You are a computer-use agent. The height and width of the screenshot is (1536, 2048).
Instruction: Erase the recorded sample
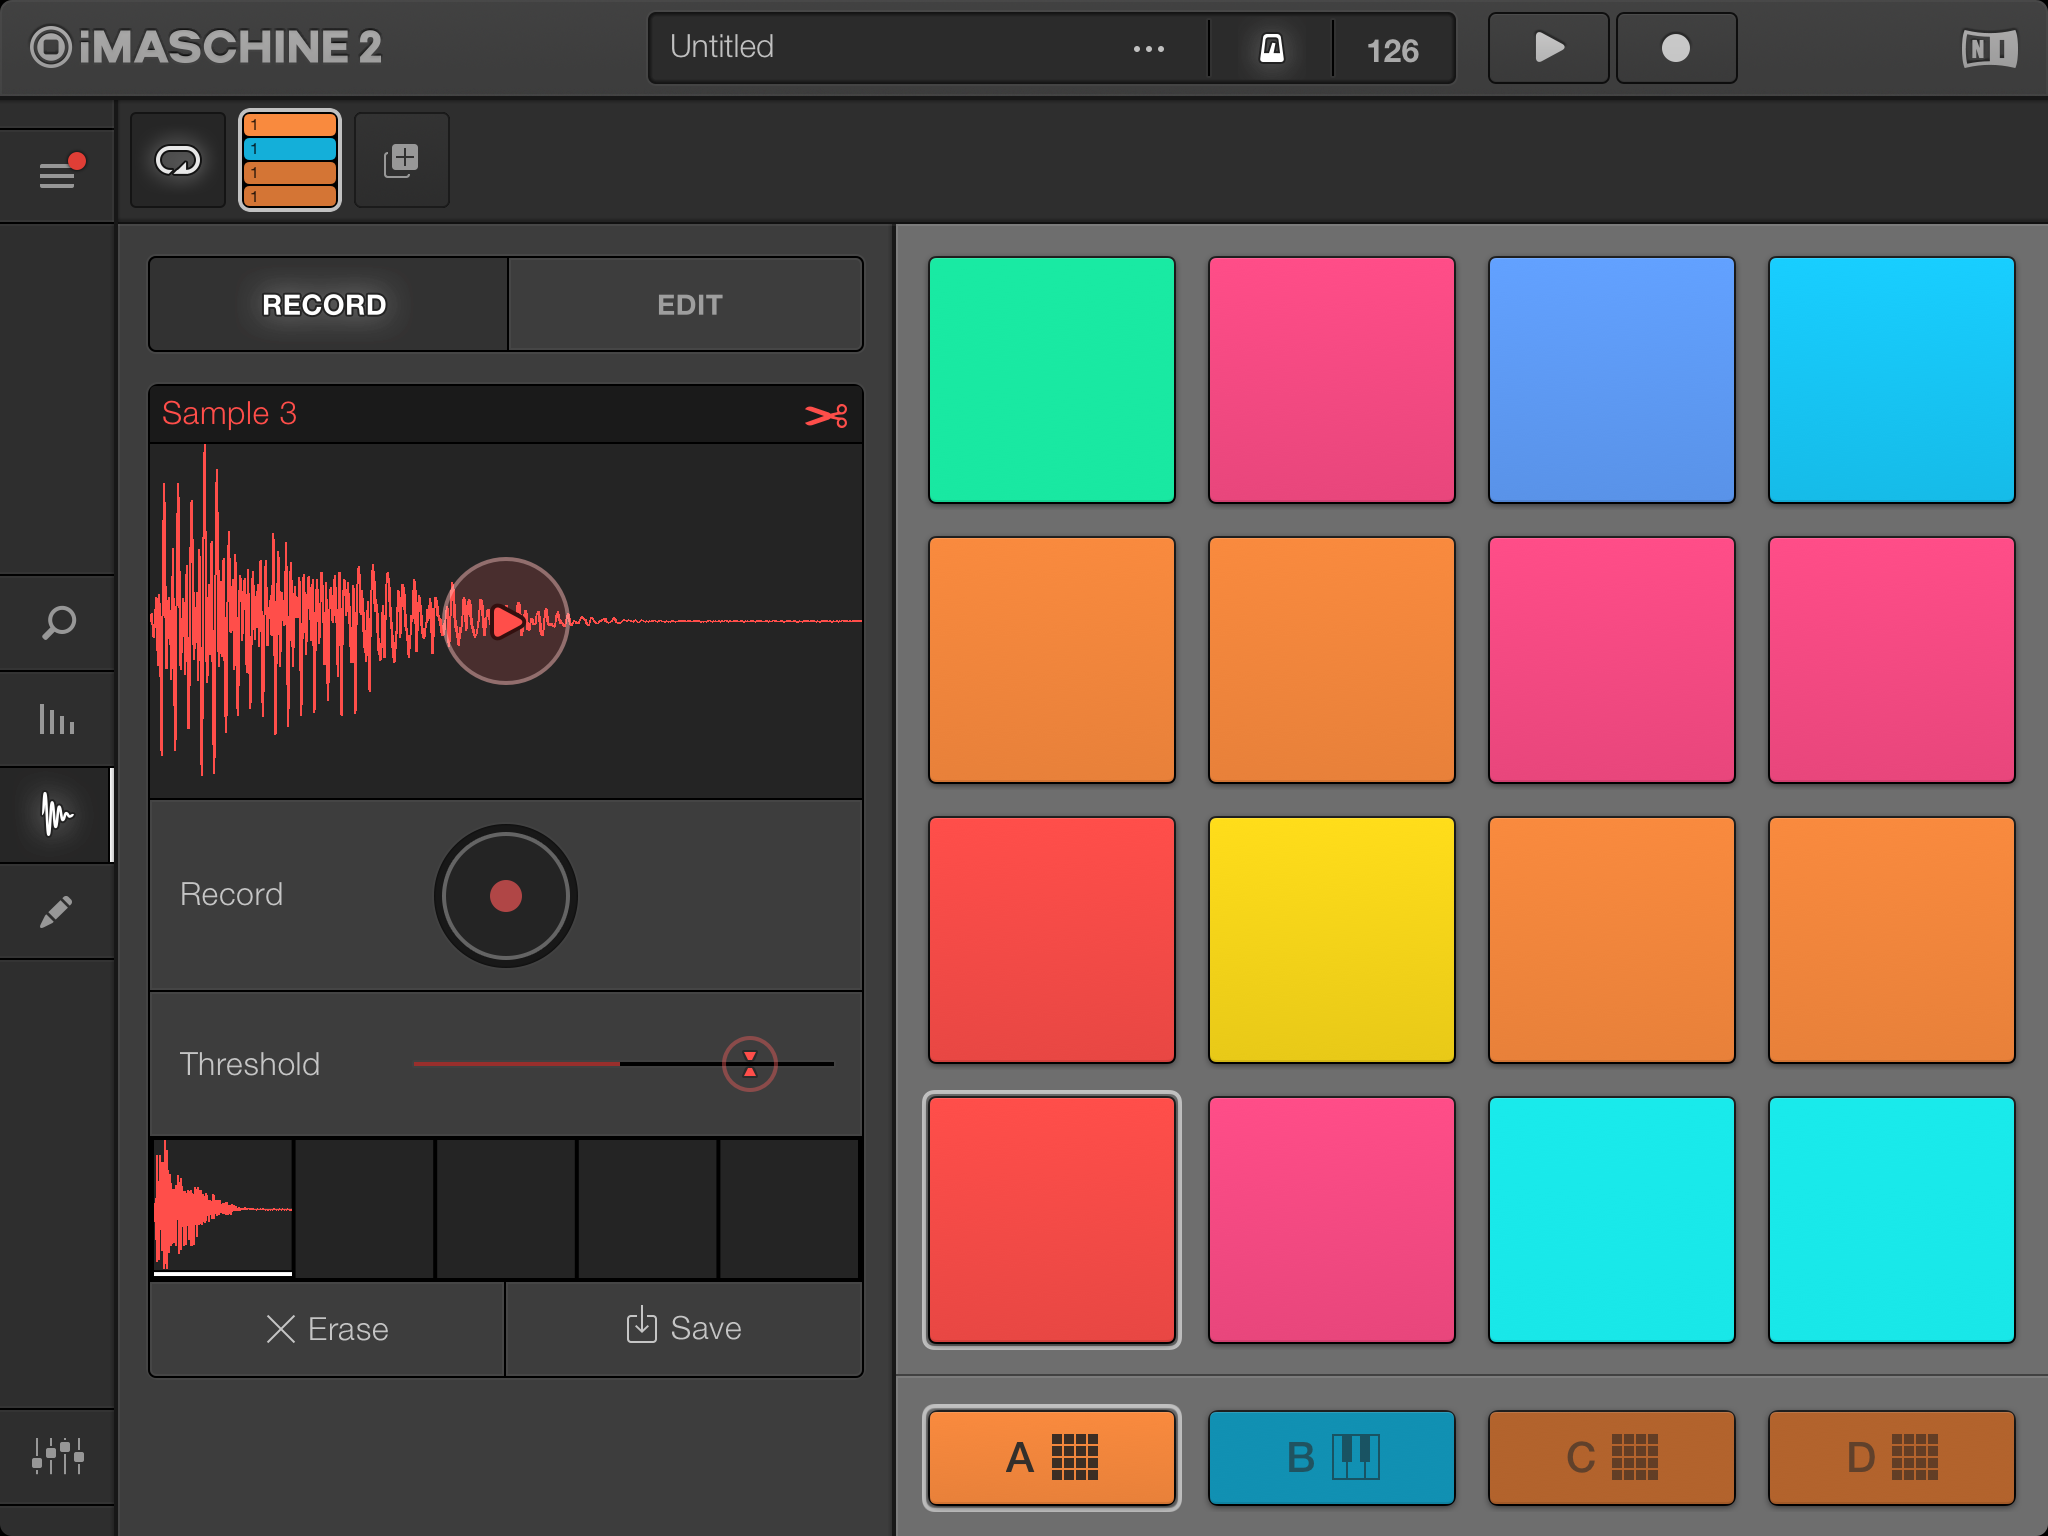[x=327, y=1329]
